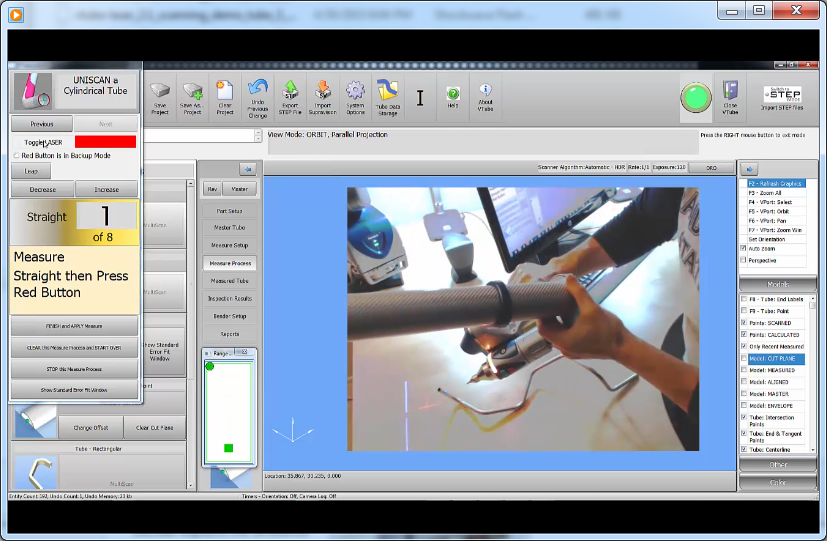This screenshot has height=541, width=827.
Task: Toggle Red Button Is in Backup Mode
Action: [16, 156]
